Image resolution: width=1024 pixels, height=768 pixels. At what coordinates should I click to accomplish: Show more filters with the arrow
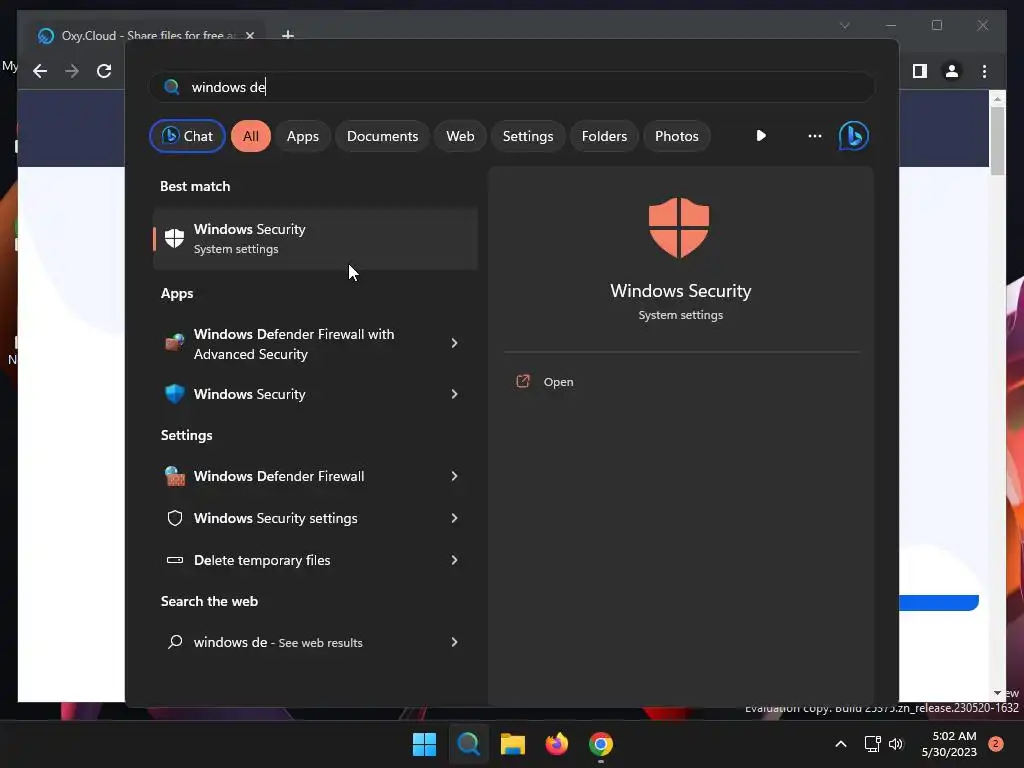[761, 136]
